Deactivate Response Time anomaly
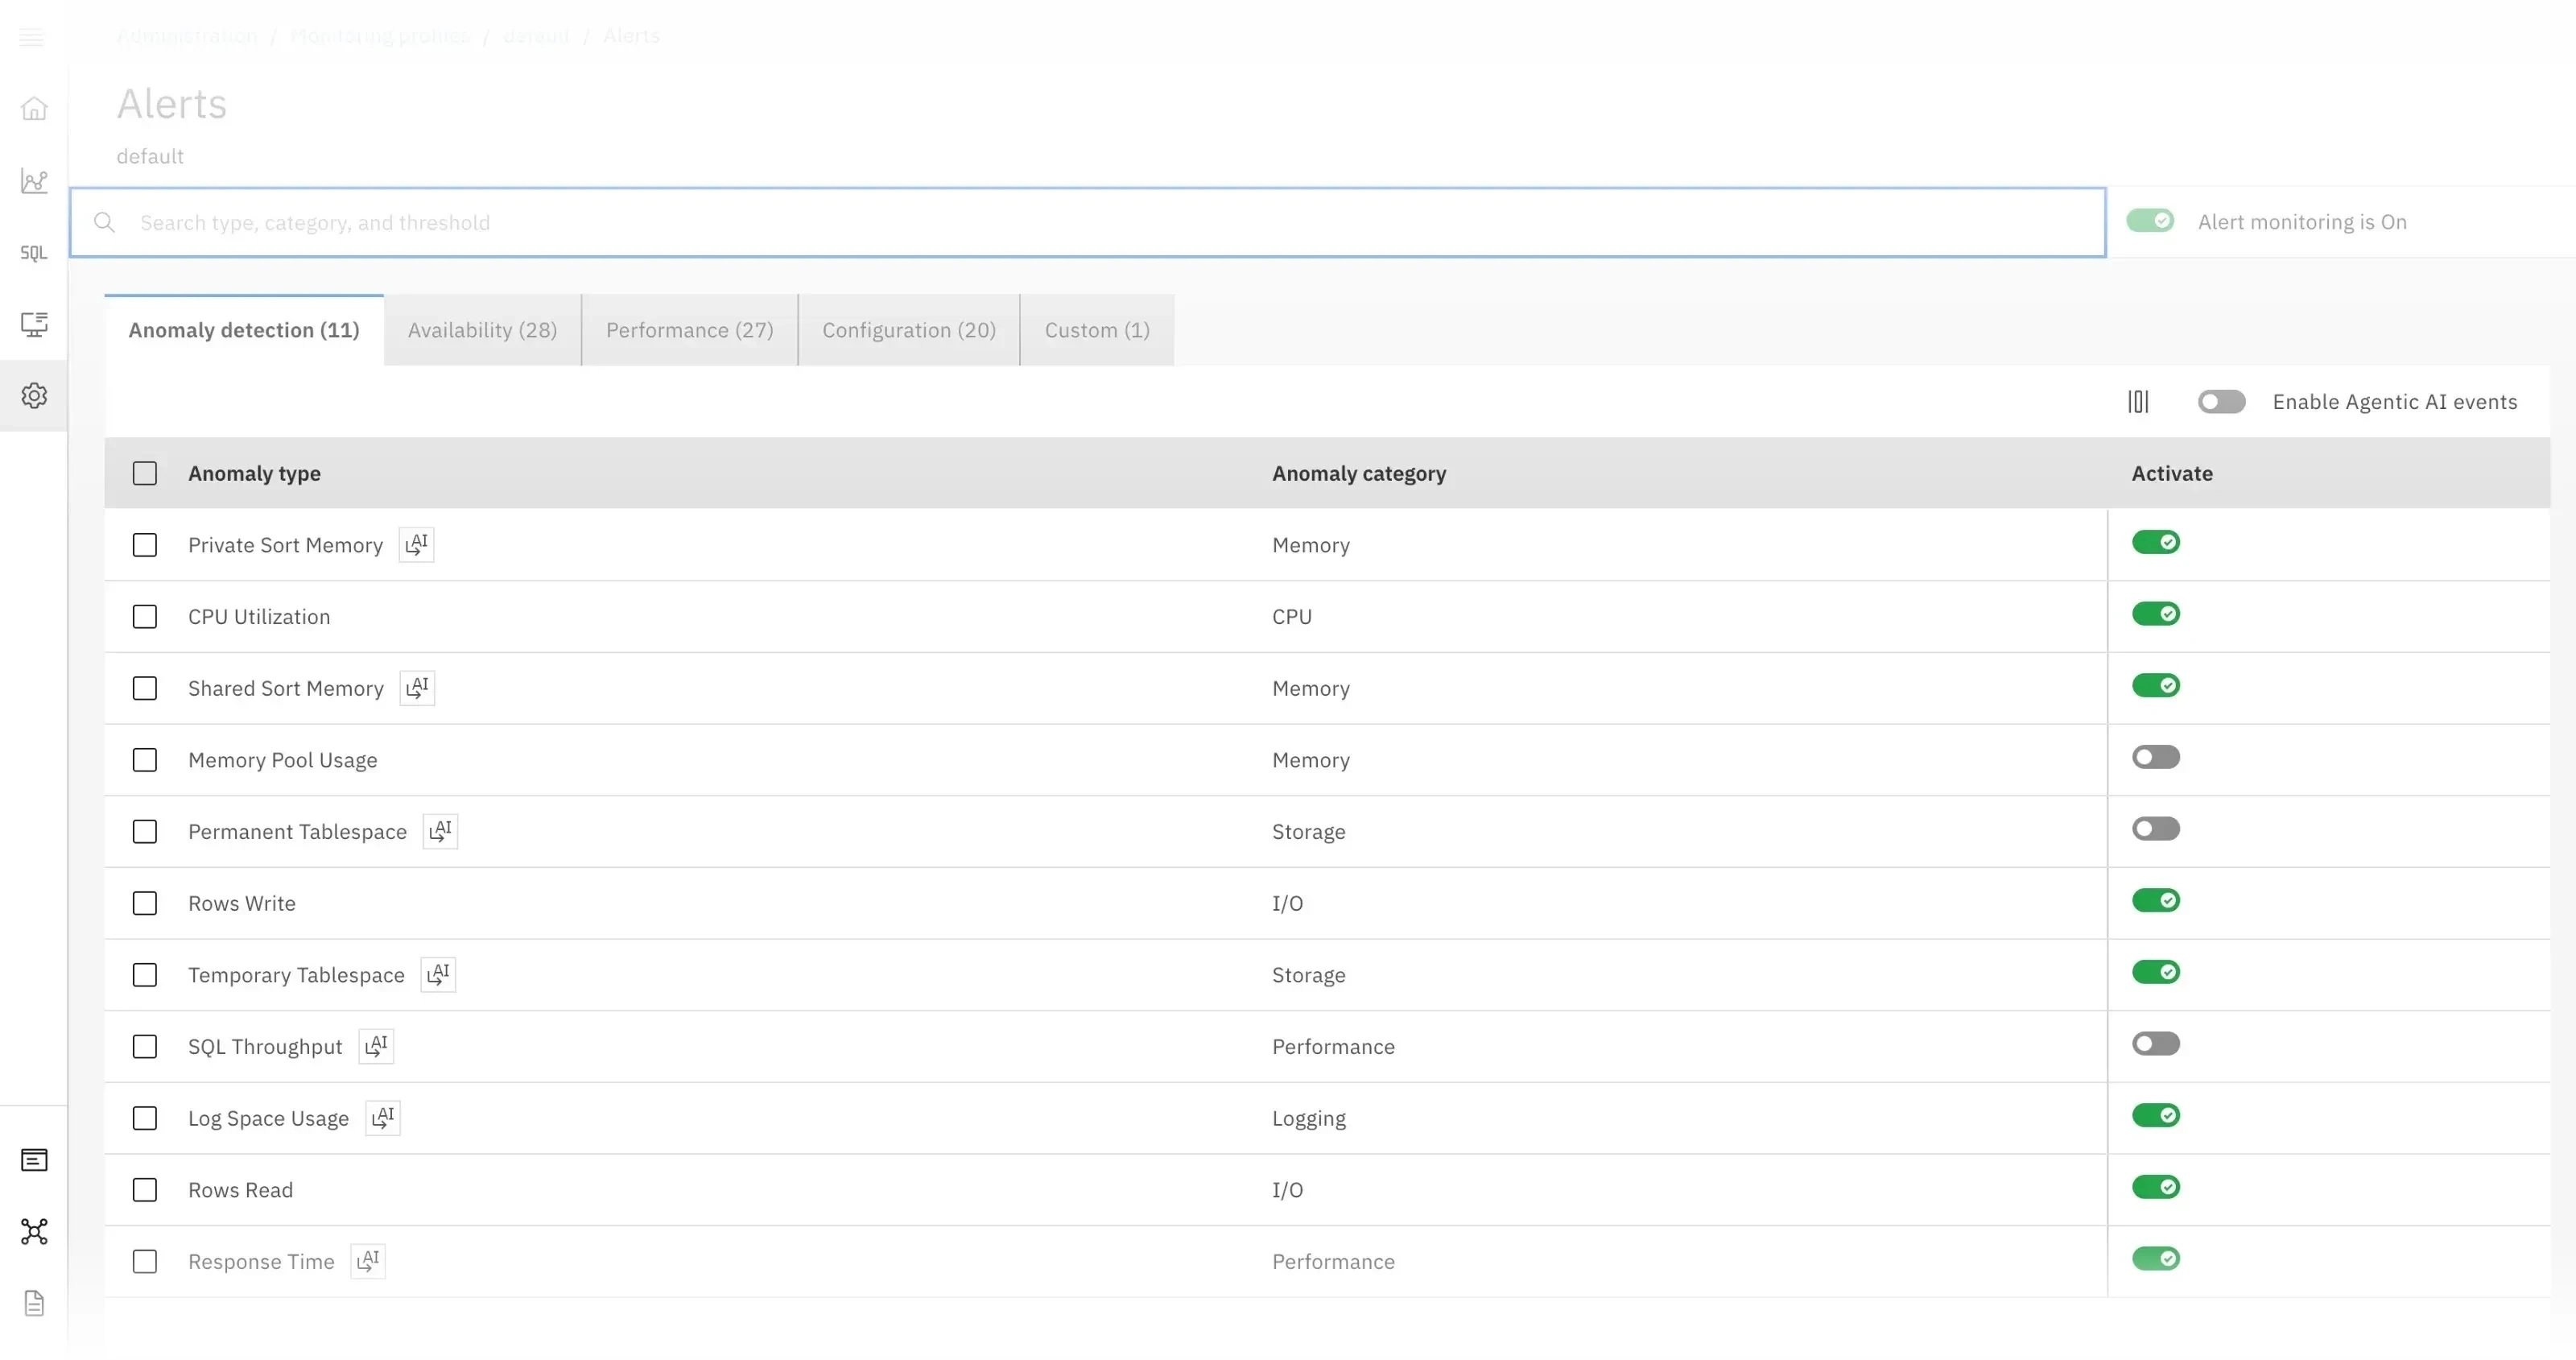This screenshot has width=2576, height=1360. [x=2156, y=1259]
